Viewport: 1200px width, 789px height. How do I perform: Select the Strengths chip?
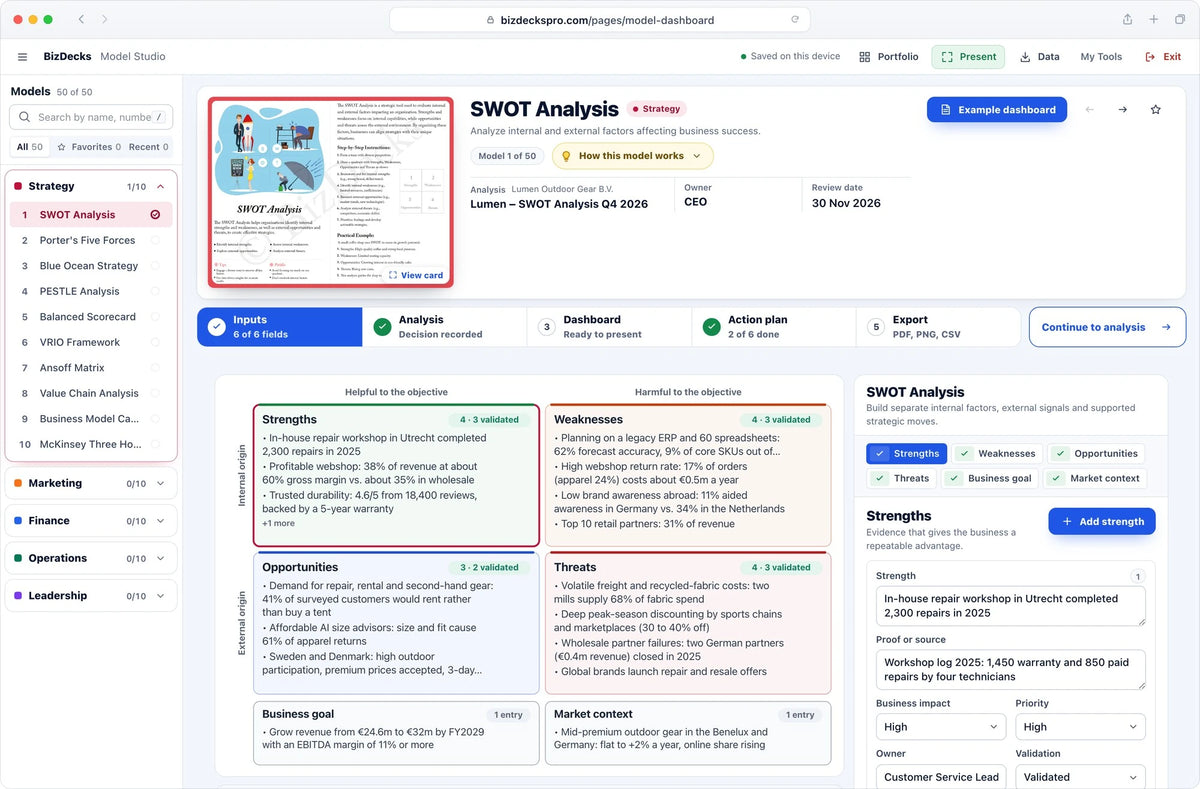click(907, 453)
